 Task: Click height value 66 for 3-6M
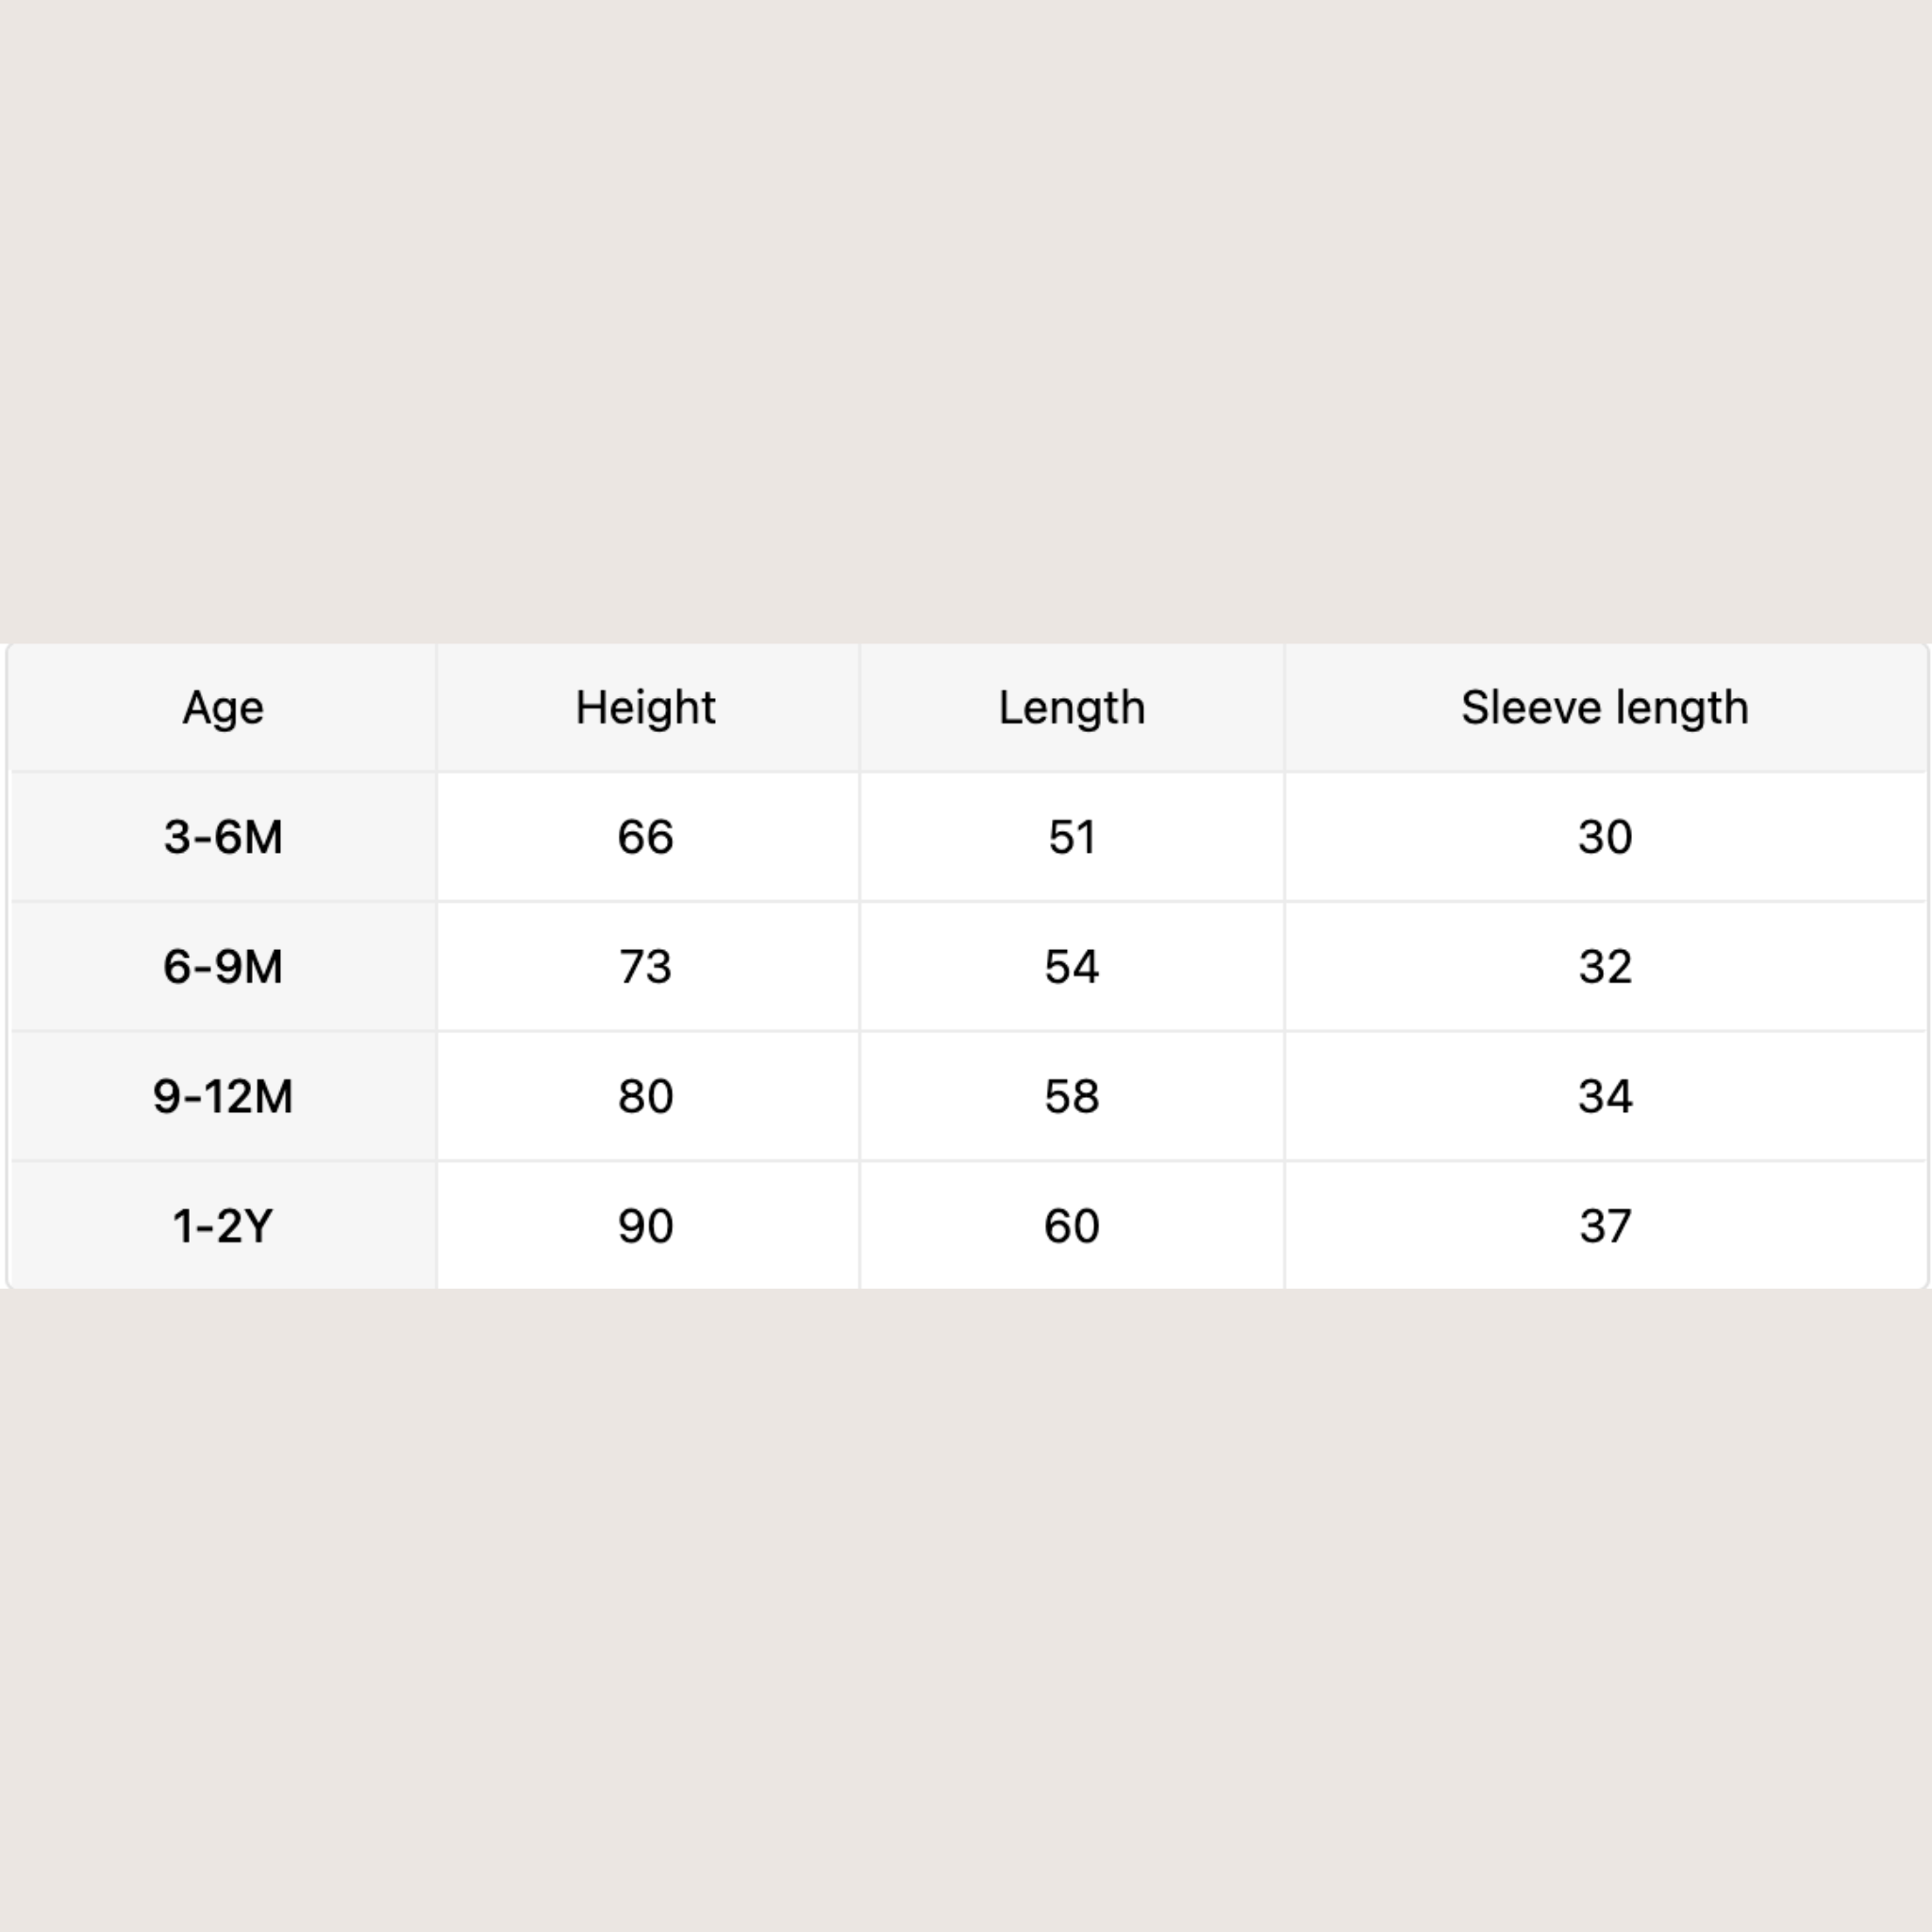pos(646,837)
